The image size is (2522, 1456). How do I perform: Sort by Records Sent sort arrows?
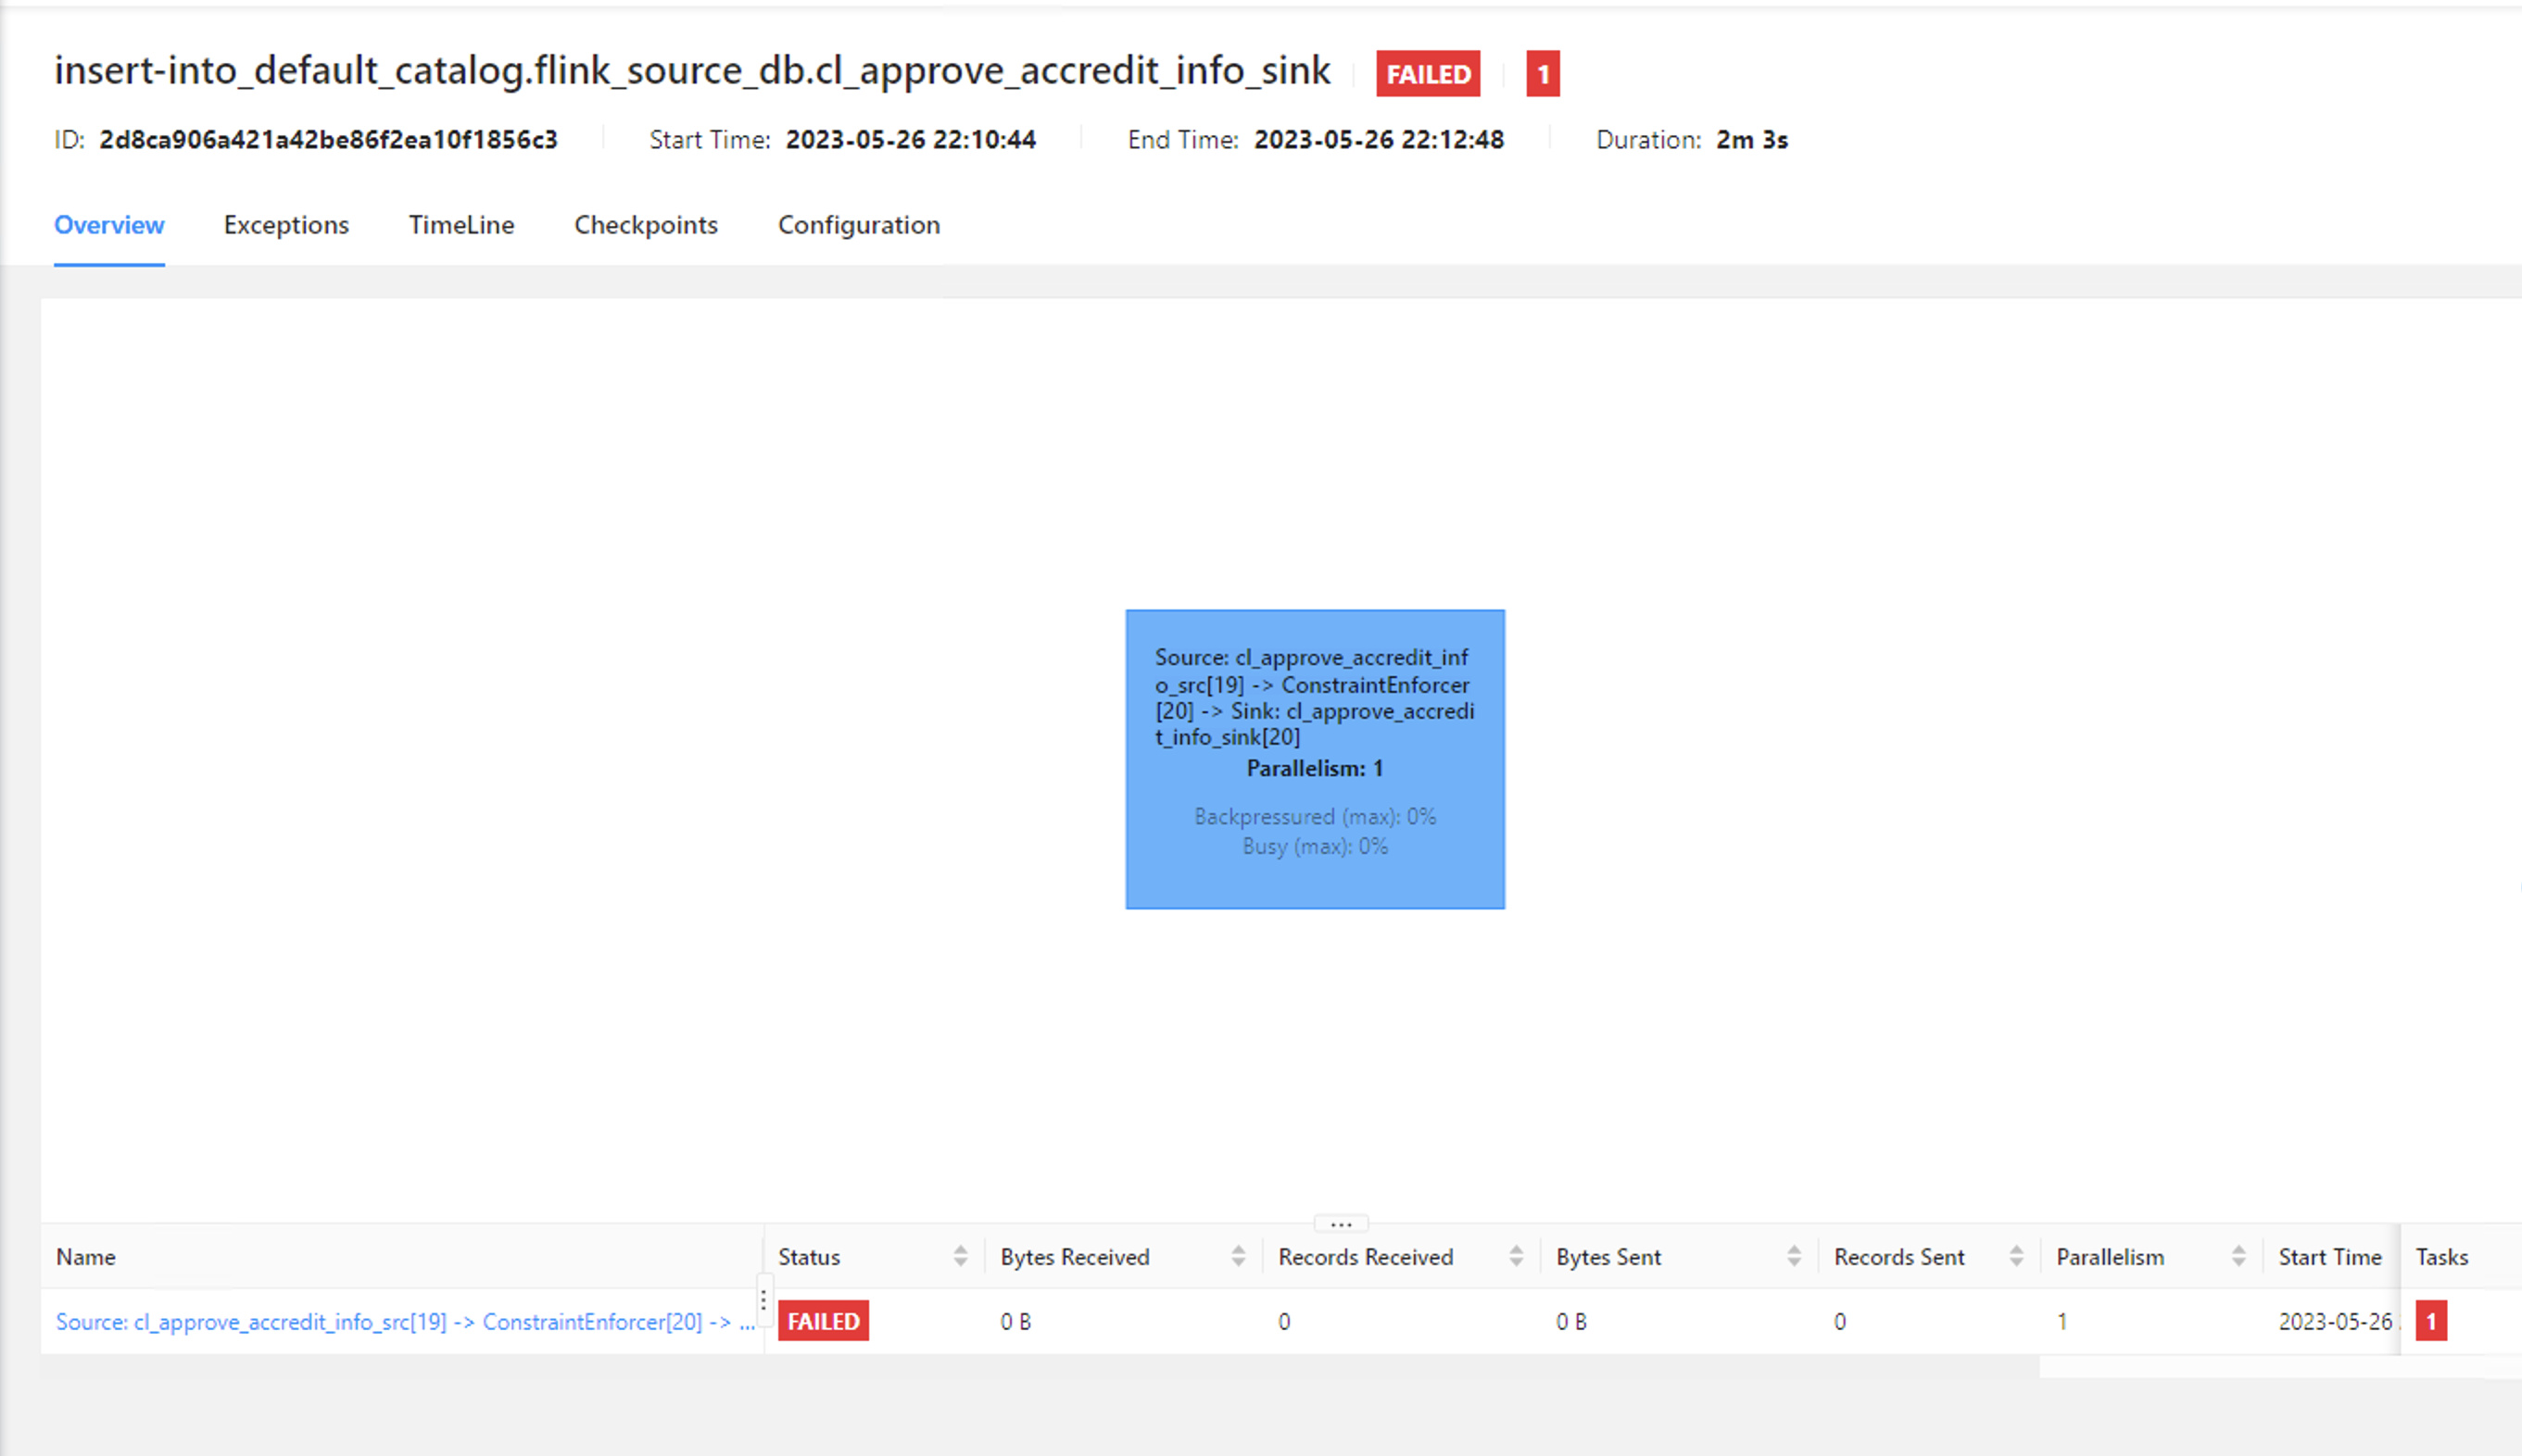[2016, 1257]
